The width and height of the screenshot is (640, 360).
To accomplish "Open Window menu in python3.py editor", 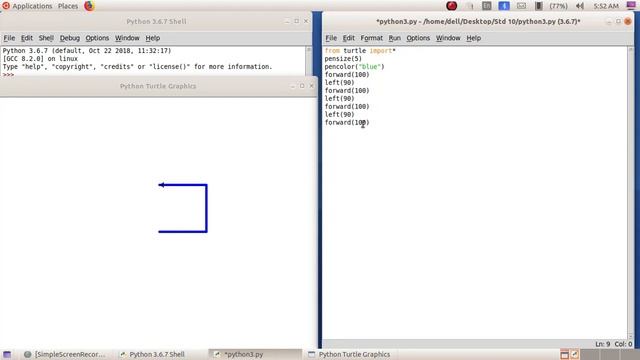I will 448,38.
